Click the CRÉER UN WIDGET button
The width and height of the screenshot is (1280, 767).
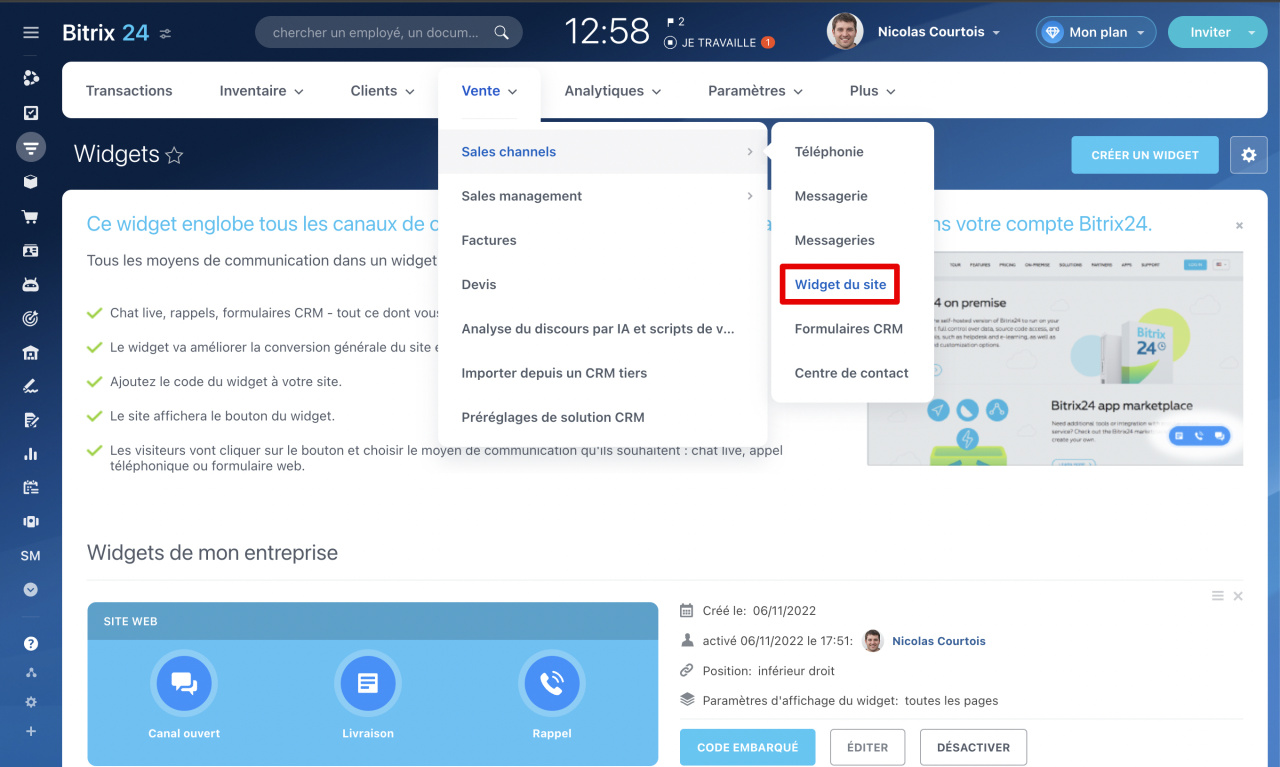pos(1145,155)
